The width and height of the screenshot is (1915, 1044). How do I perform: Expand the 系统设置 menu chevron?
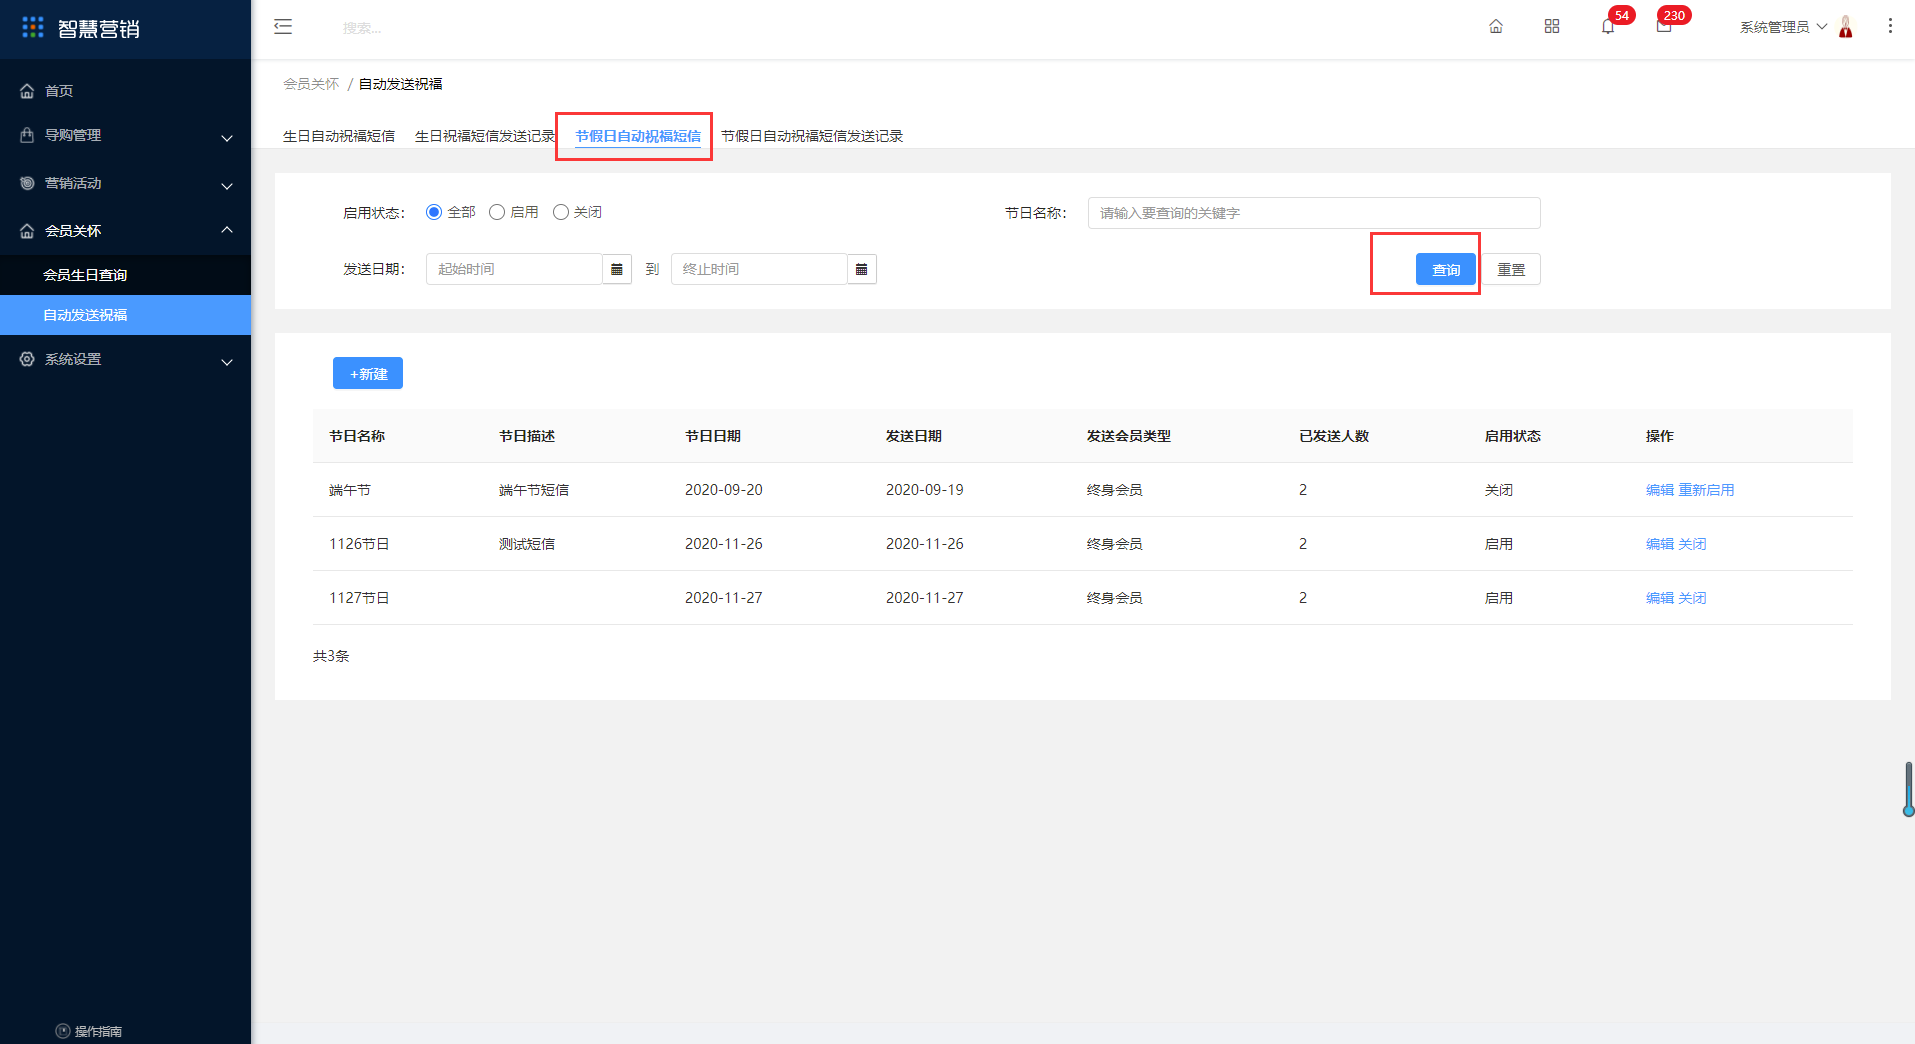(x=227, y=362)
